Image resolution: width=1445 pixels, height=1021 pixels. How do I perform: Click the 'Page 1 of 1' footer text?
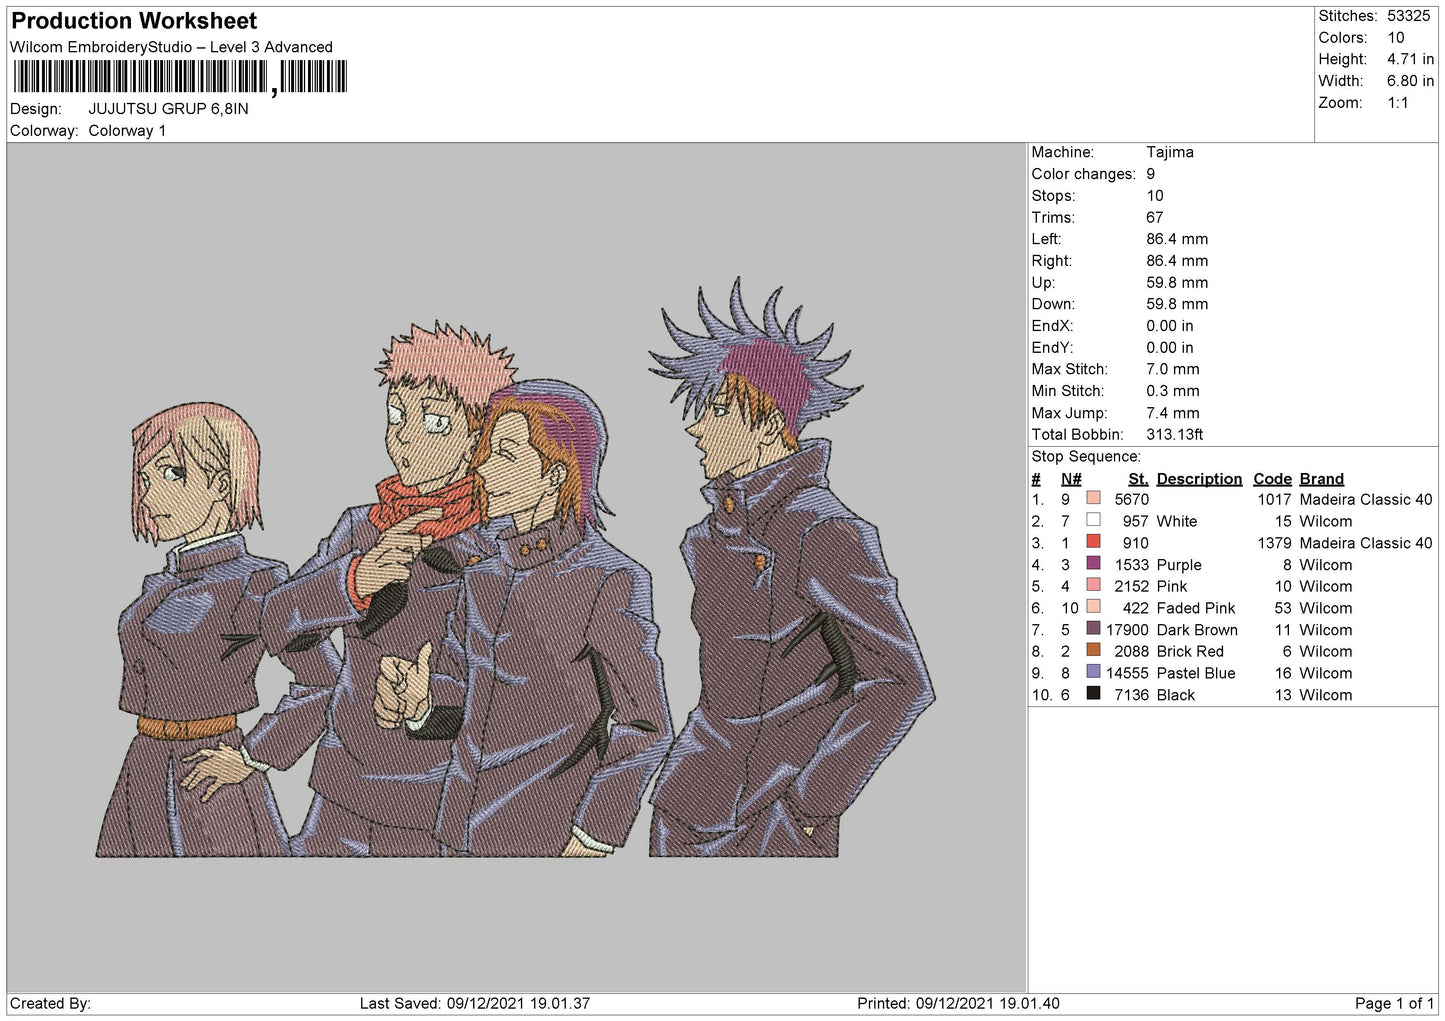(1395, 1003)
